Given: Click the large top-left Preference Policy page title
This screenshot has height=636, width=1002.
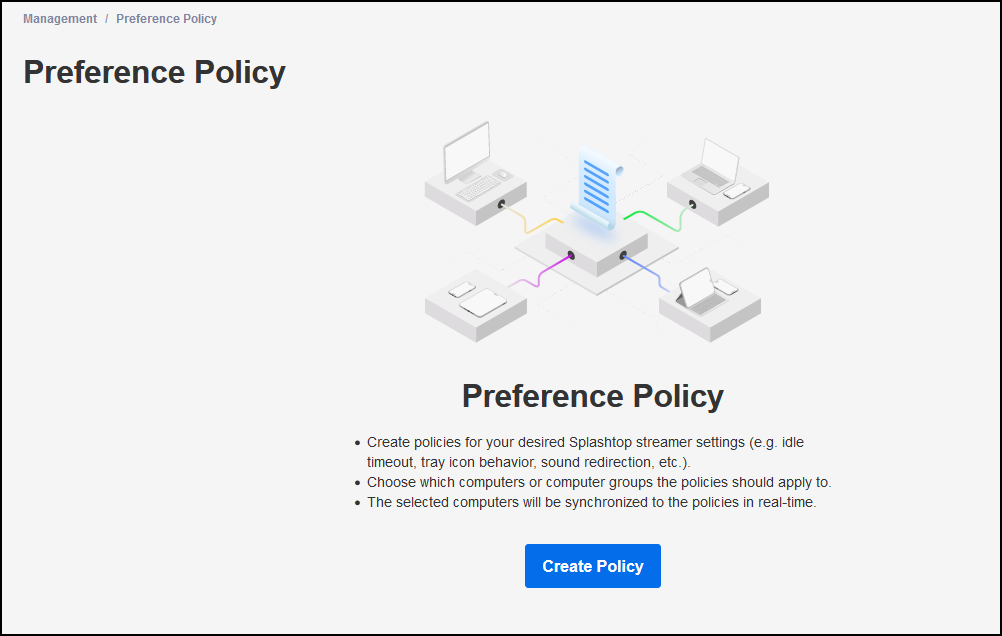Looking at the screenshot, I should (x=155, y=72).
